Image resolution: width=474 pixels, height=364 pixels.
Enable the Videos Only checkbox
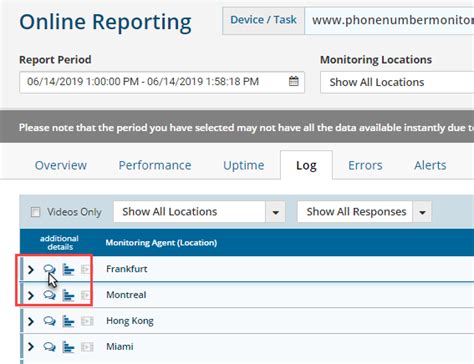pyautogui.click(x=35, y=212)
